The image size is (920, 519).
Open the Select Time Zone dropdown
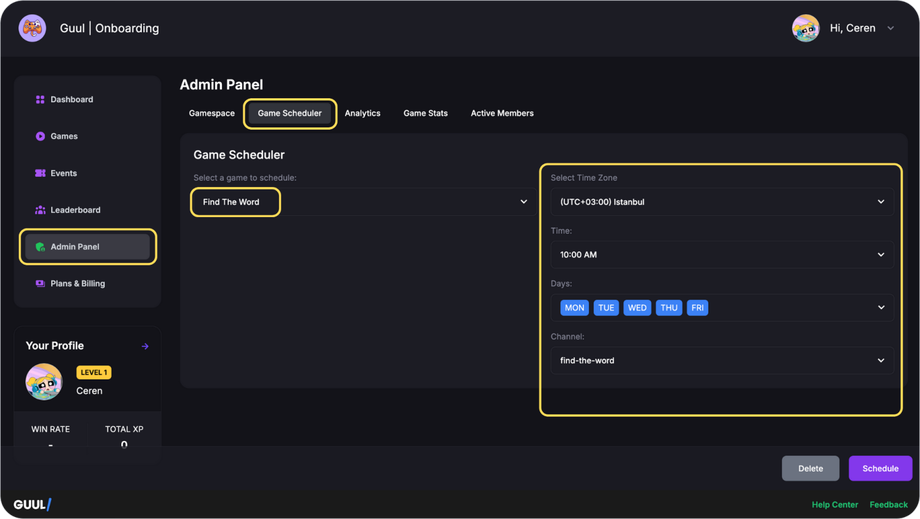coord(722,202)
